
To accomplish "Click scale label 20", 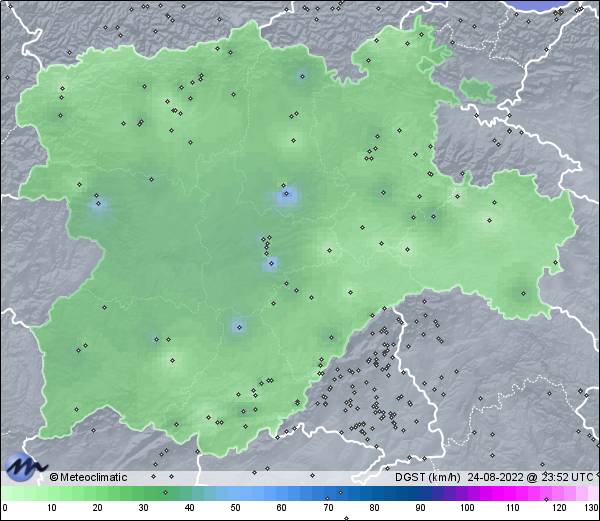I will pyautogui.click(x=98, y=508).
